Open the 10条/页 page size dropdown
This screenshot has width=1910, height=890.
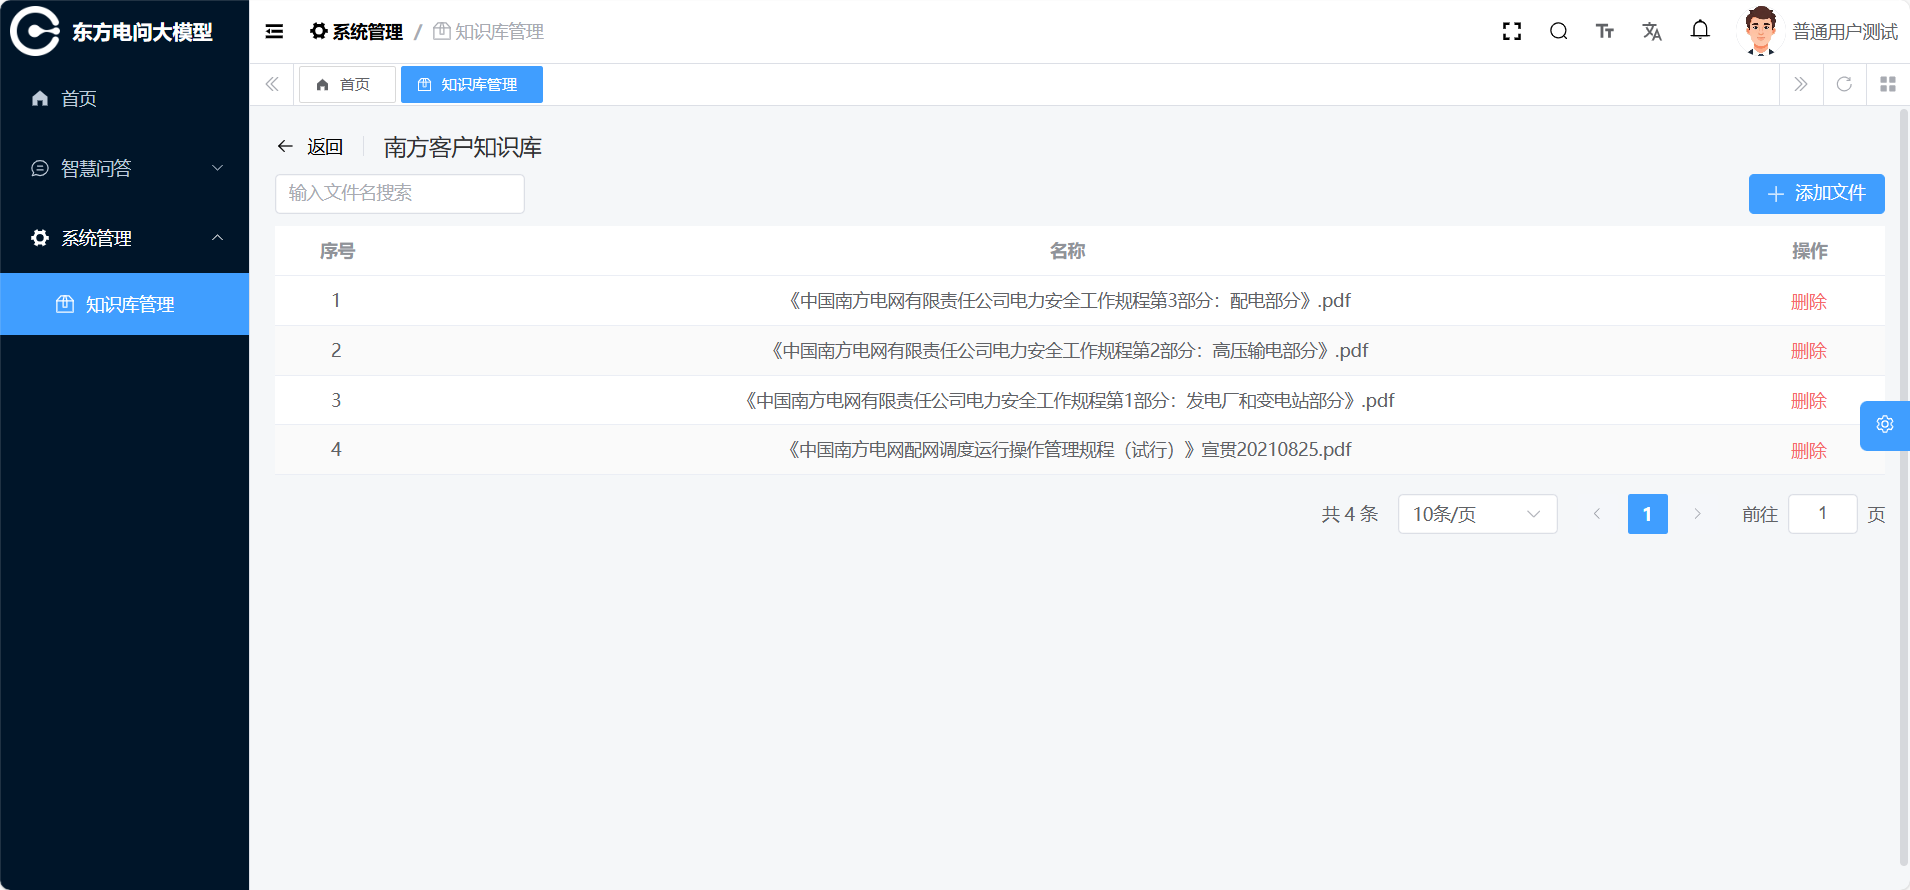pos(1476,514)
